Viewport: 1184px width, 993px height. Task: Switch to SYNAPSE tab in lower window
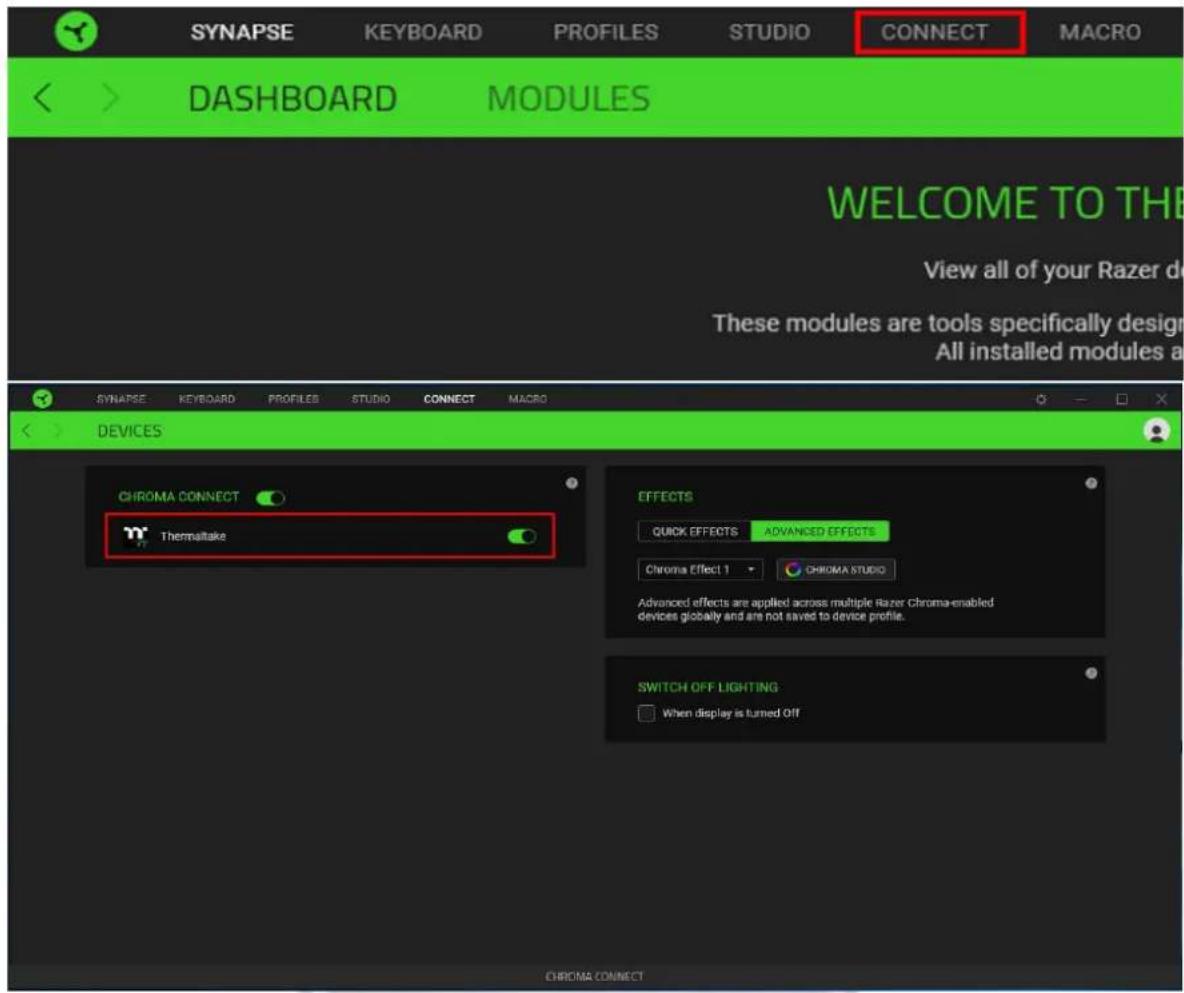click(121, 399)
